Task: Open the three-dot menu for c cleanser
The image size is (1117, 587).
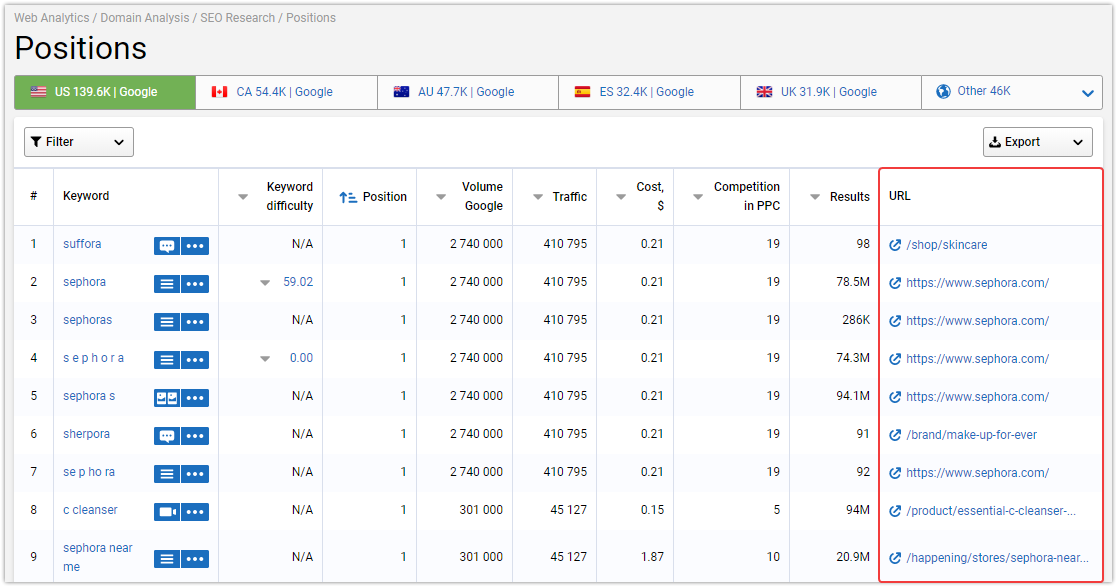Action: pyautogui.click(x=195, y=511)
